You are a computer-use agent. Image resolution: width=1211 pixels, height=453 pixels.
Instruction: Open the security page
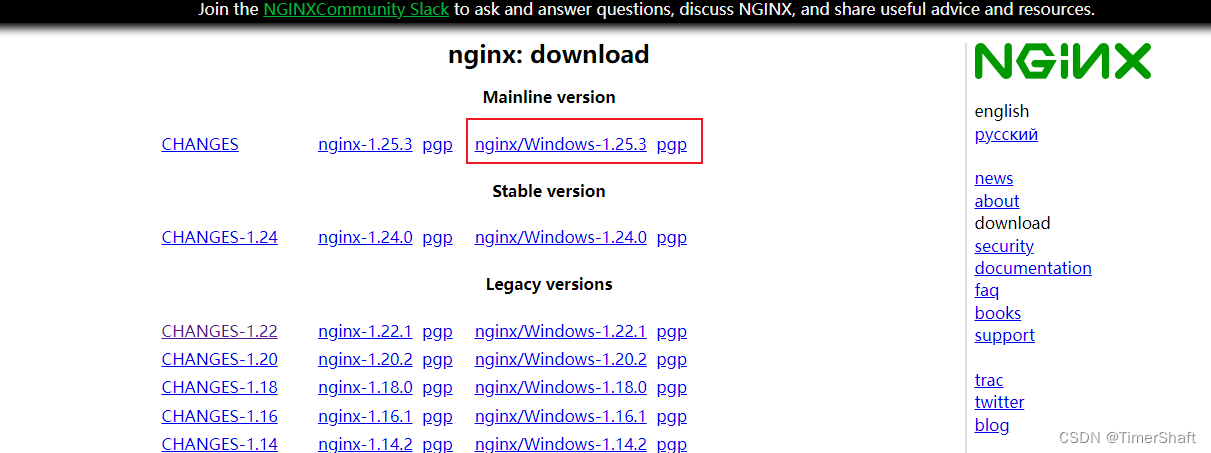[1004, 246]
